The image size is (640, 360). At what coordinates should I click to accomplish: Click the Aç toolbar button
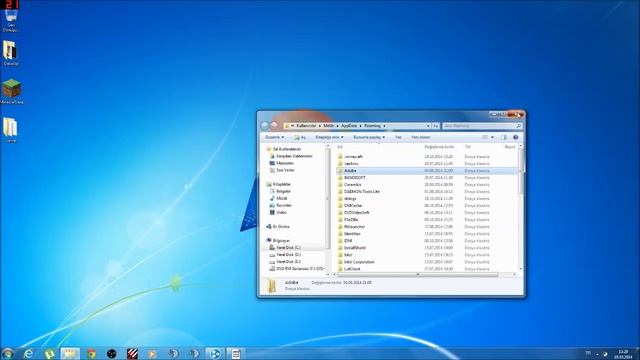(x=300, y=137)
